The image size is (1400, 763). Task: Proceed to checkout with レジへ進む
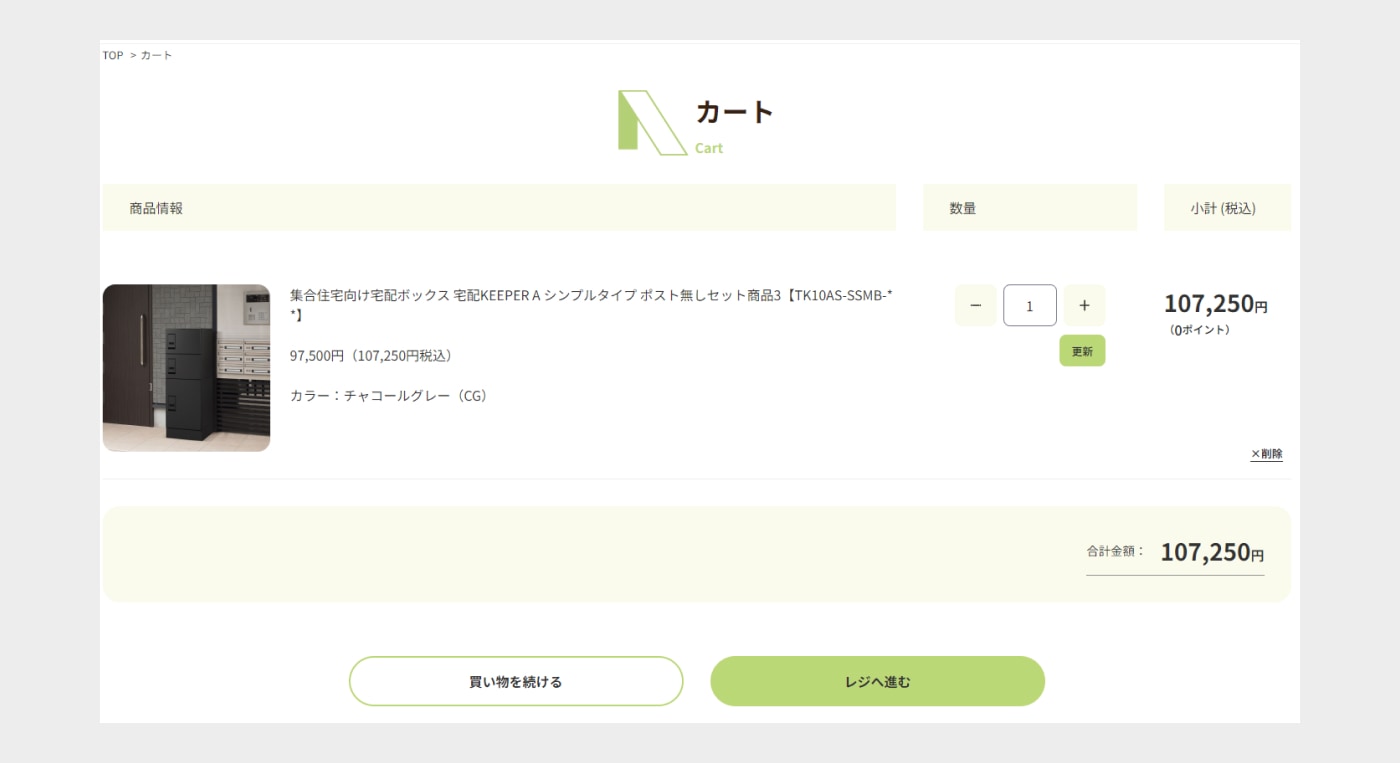pyautogui.click(x=877, y=682)
